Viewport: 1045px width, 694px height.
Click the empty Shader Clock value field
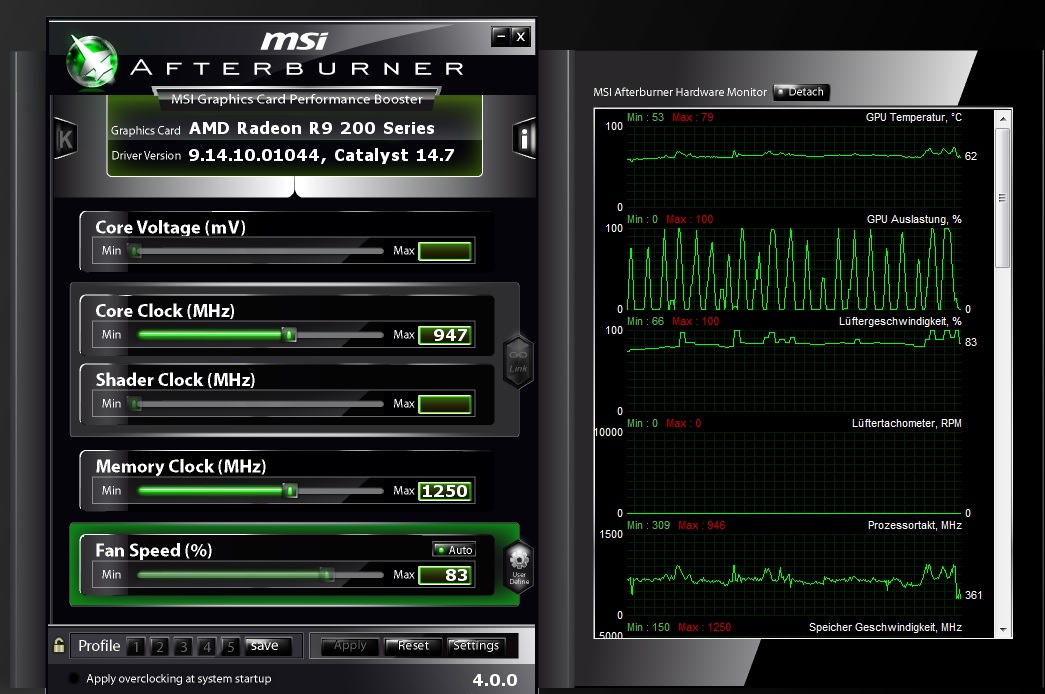pos(445,404)
